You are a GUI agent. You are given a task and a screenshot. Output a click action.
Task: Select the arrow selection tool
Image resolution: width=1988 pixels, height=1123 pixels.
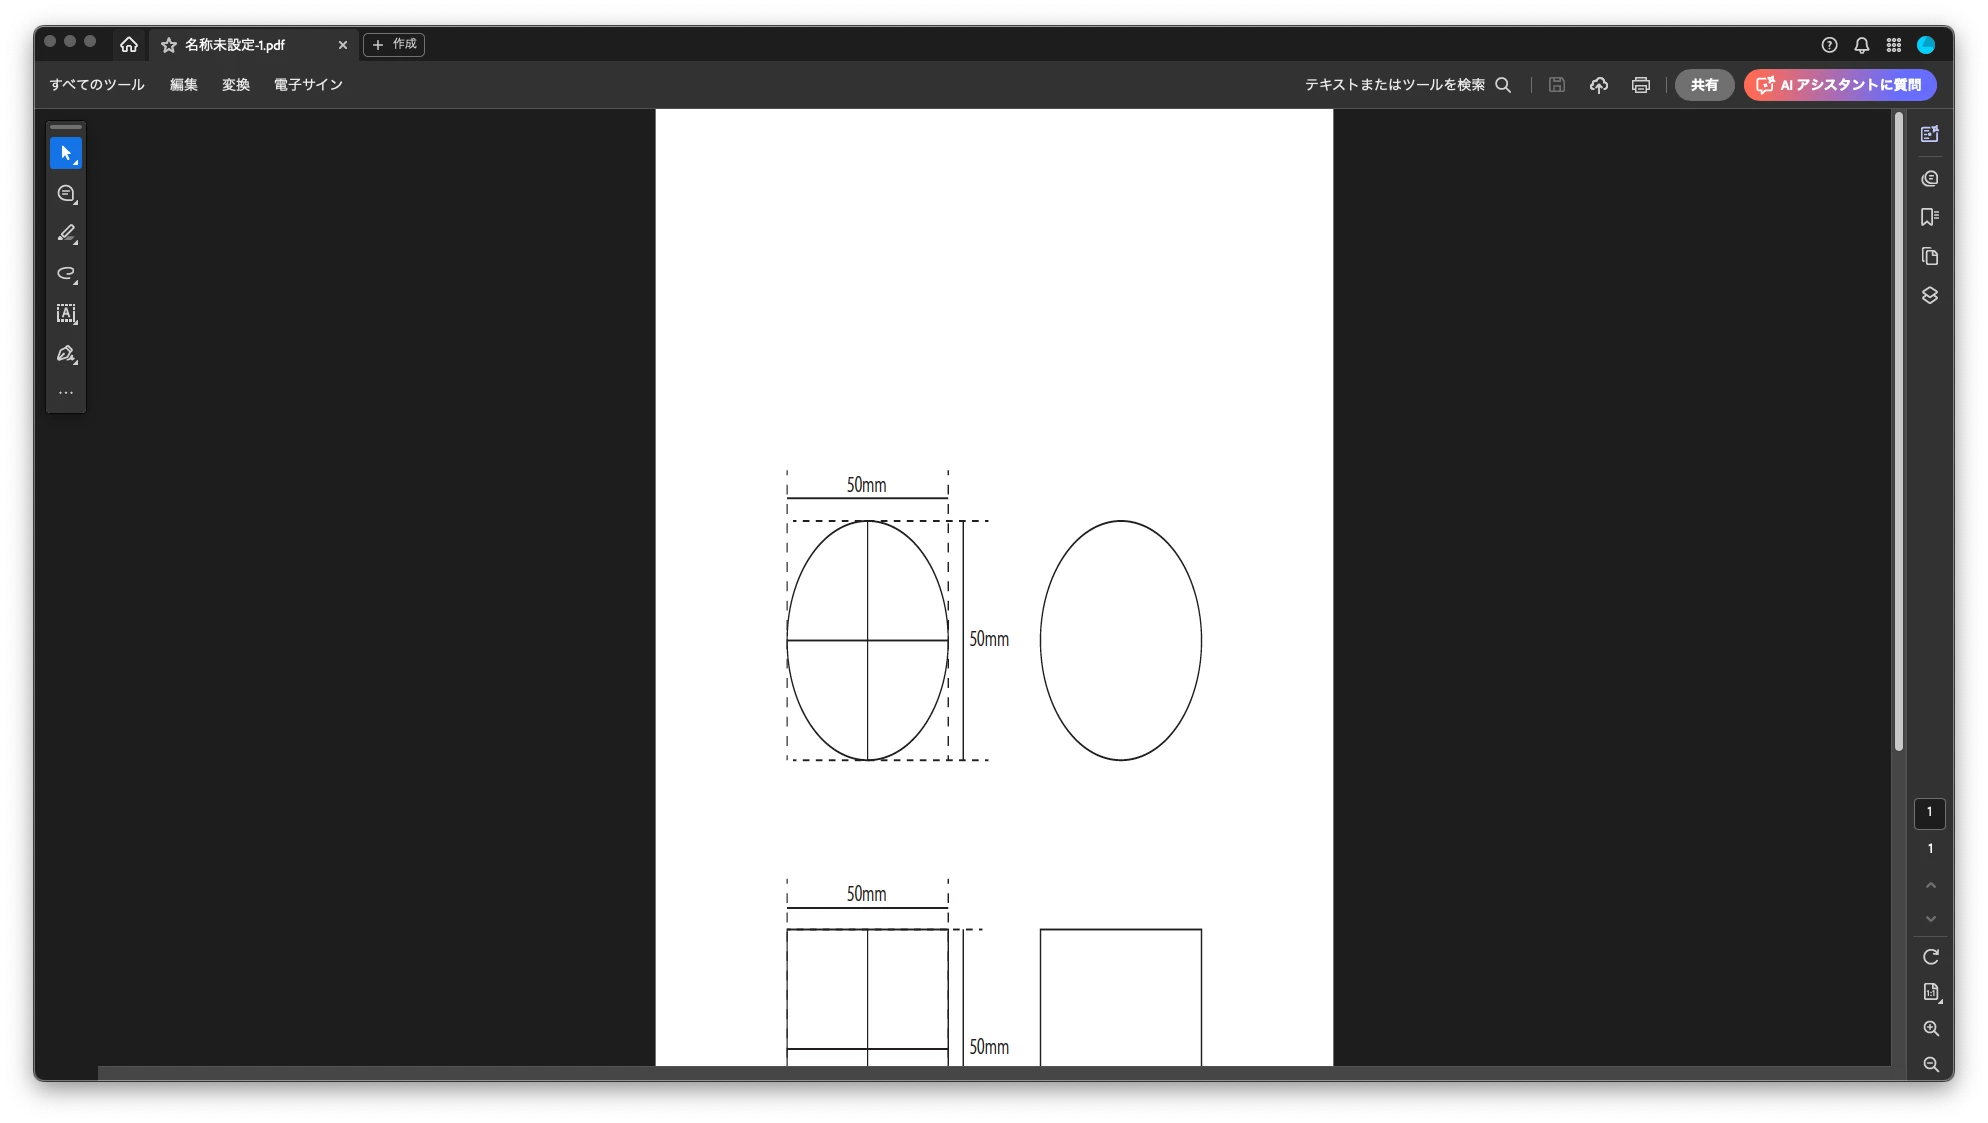click(66, 153)
